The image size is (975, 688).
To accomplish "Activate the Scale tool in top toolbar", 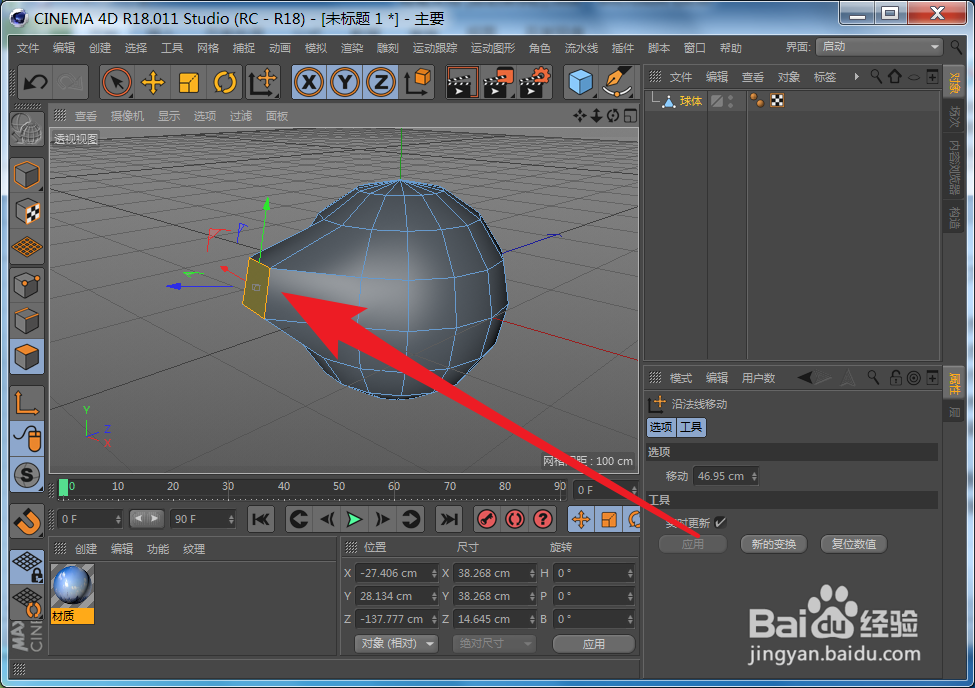I will tap(188, 82).
